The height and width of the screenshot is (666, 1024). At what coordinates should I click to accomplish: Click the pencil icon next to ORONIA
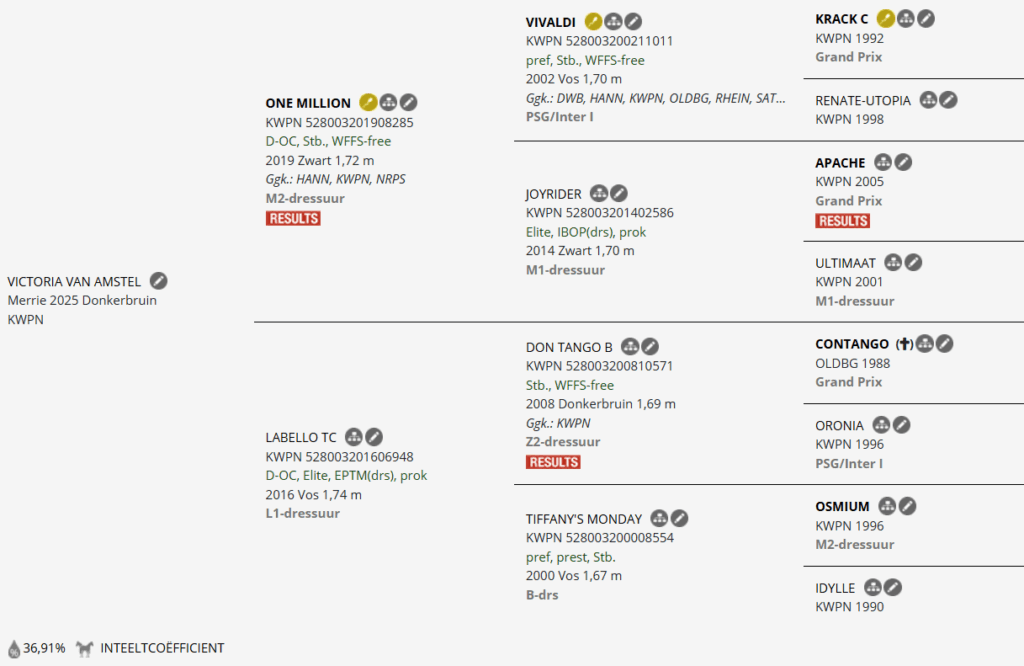point(901,425)
